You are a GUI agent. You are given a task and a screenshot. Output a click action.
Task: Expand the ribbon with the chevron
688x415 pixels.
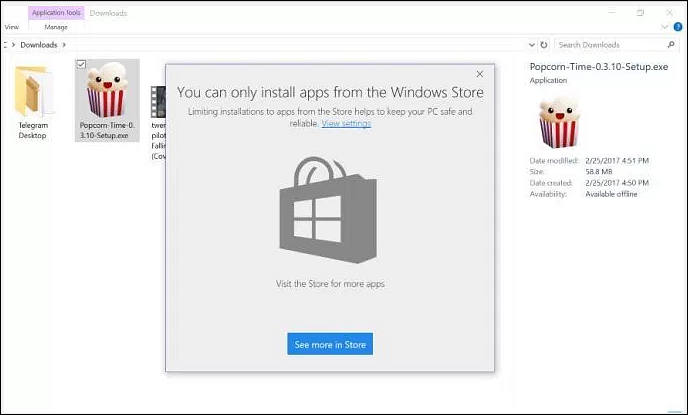pyautogui.click(x=664, y=27)
